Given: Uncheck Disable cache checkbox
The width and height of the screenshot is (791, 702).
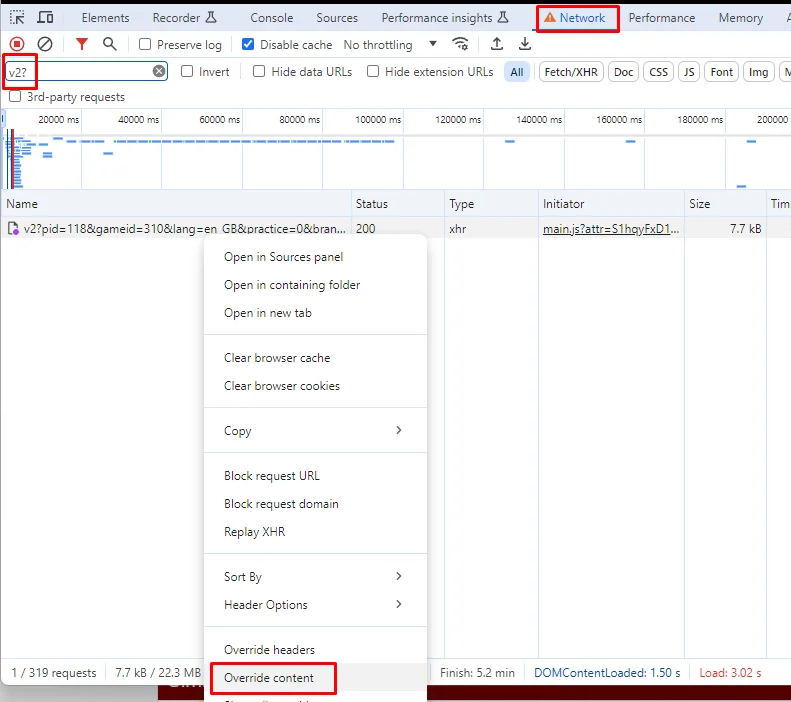Looking at the screenshot, I should click(248, 44).
